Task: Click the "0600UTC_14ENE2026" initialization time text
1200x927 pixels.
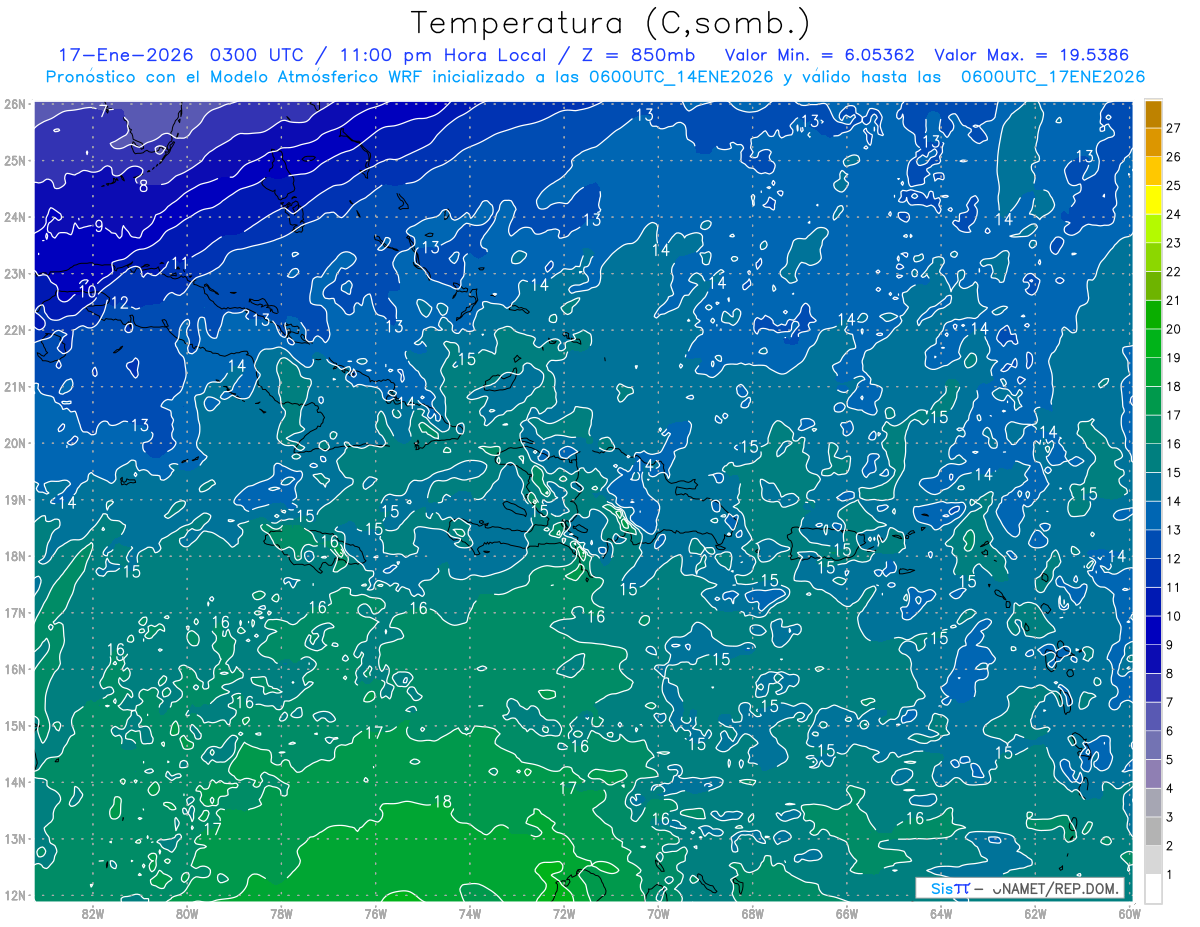Action: tap(681, 77)
